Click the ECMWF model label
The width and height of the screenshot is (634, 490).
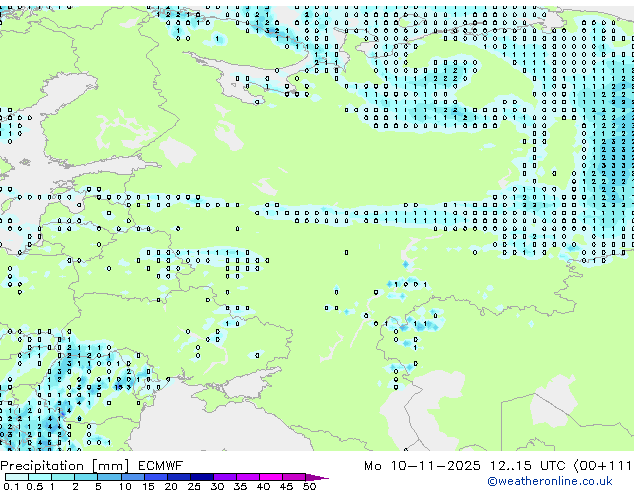point(161,466)
